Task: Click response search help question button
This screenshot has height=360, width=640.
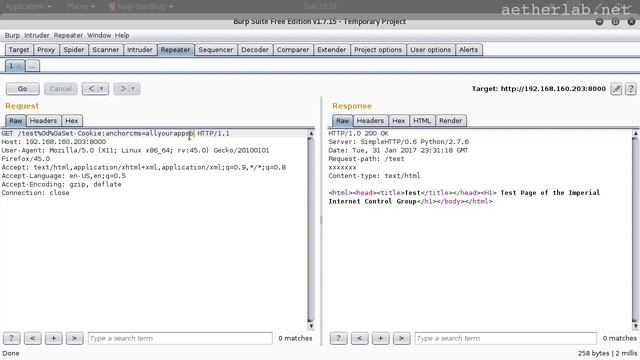Action: 338,338
